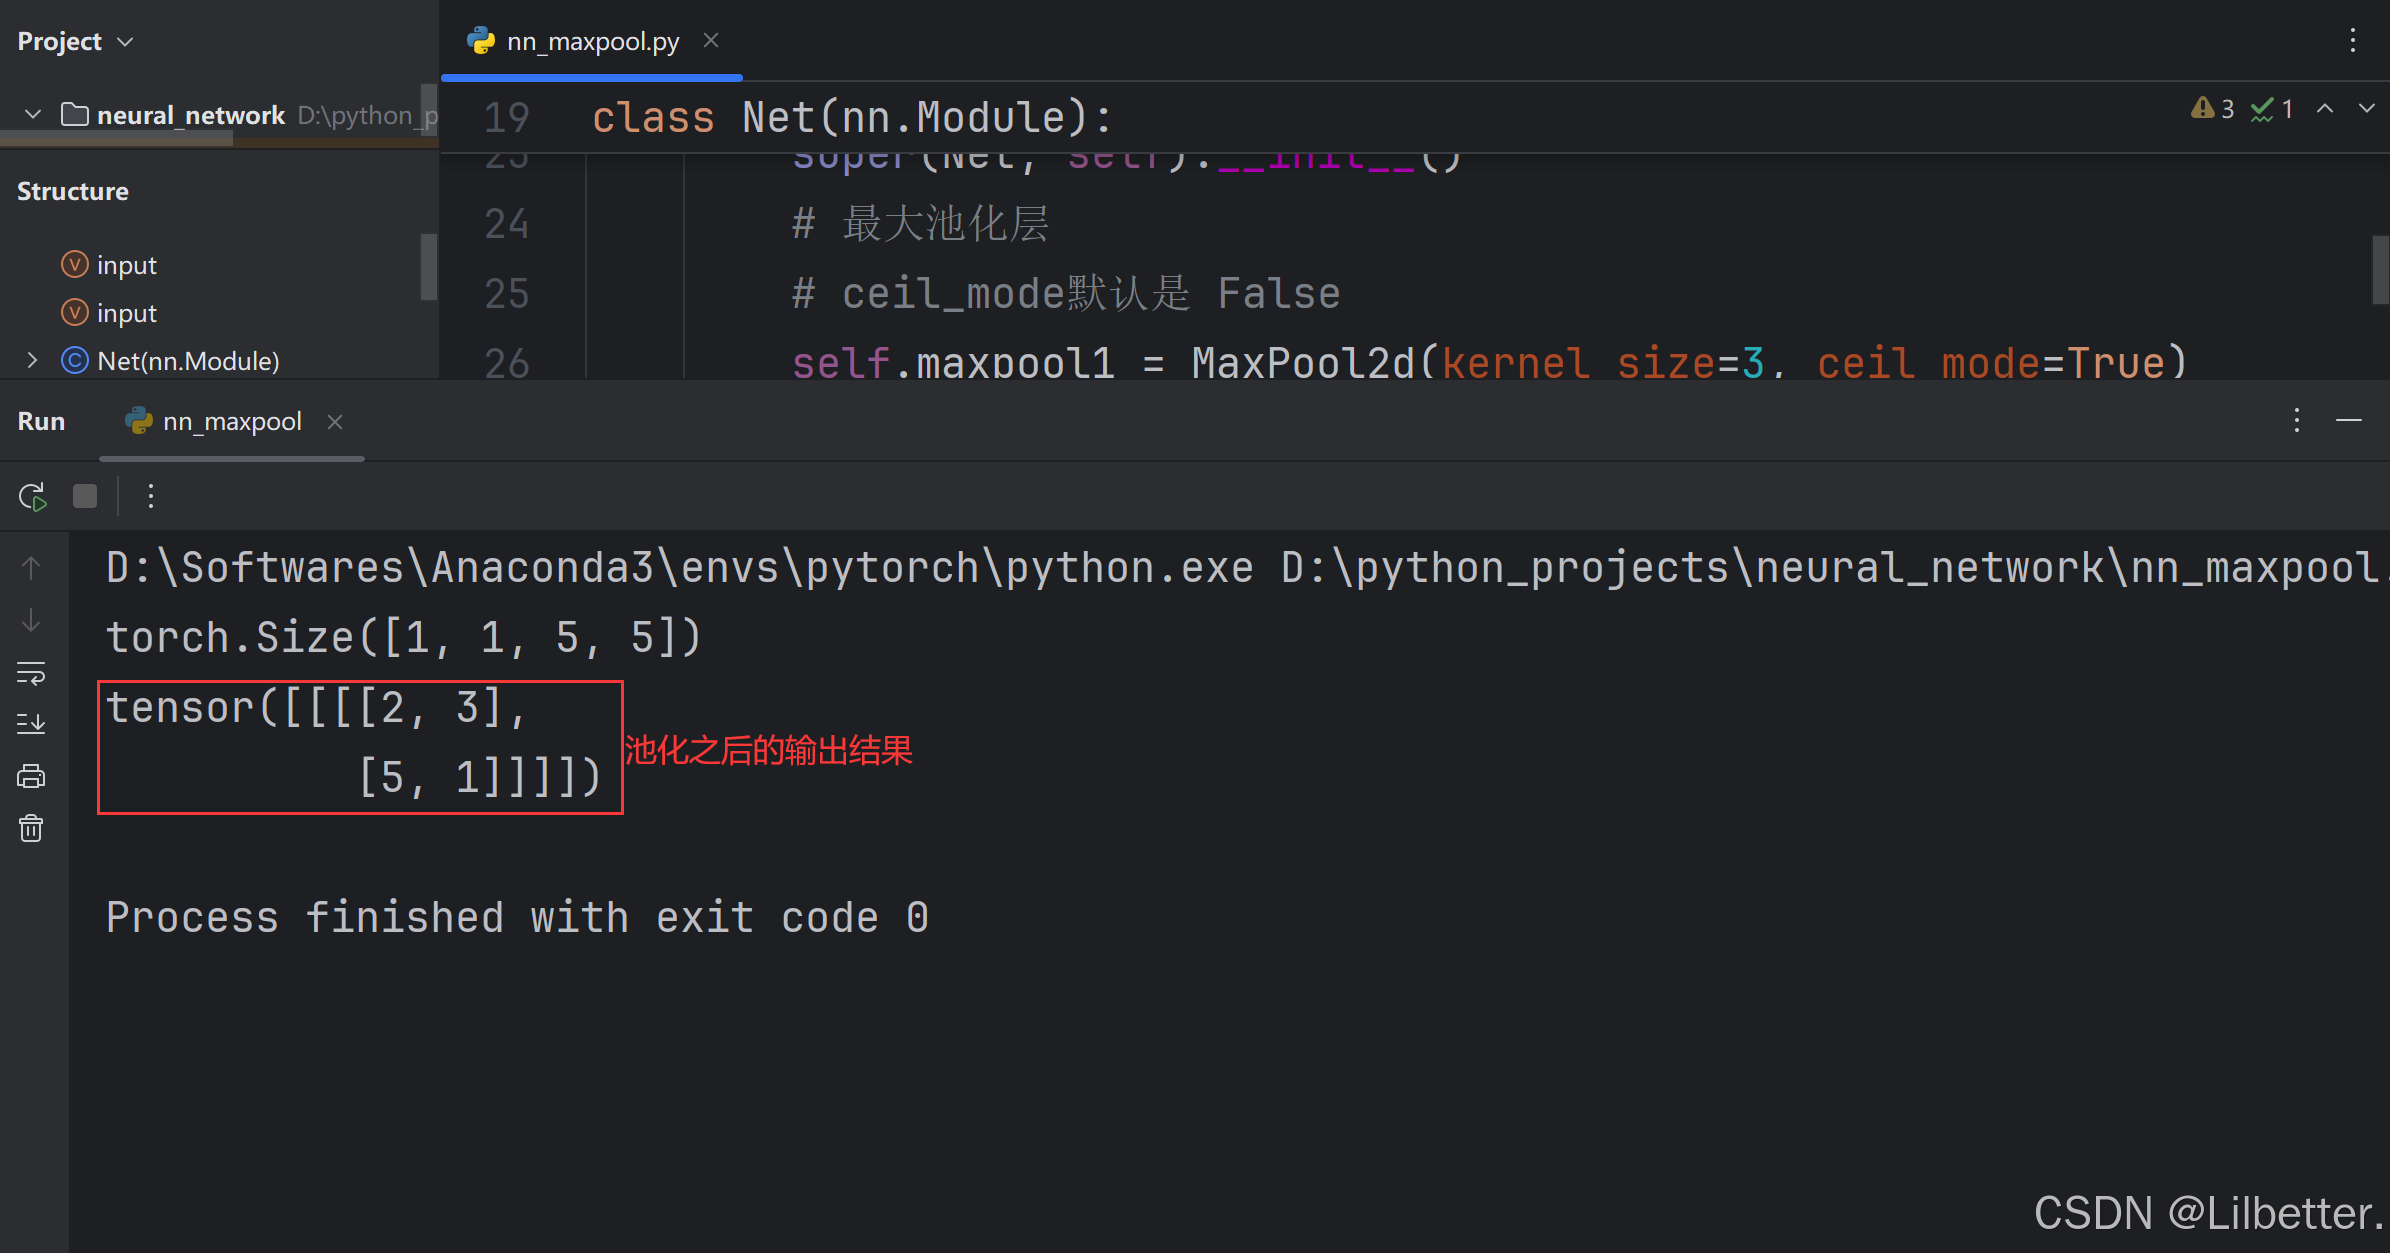2390x1253 pixels.
Task: Close the nn_maxpool run tab
Action: point(335,422)
